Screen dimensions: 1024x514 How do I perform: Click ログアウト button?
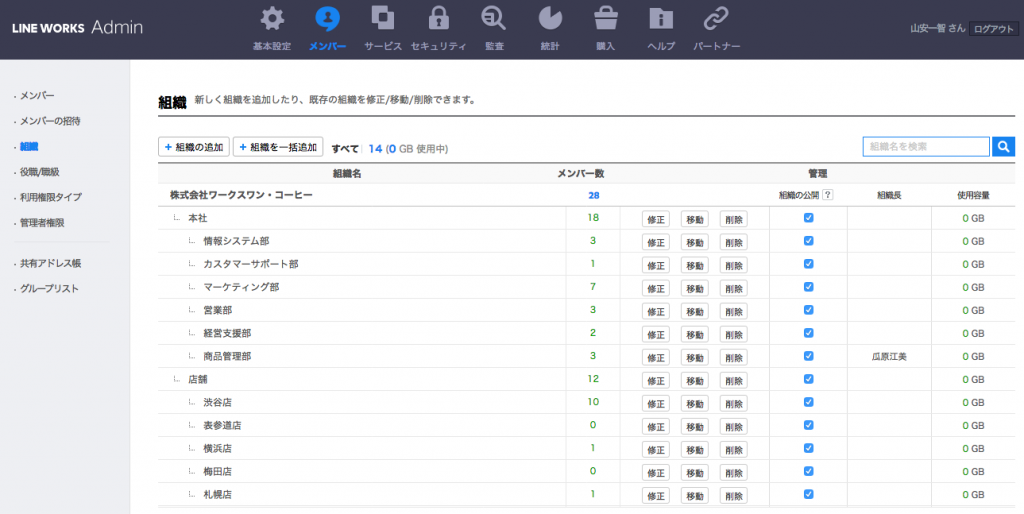[x=994, y=29]
